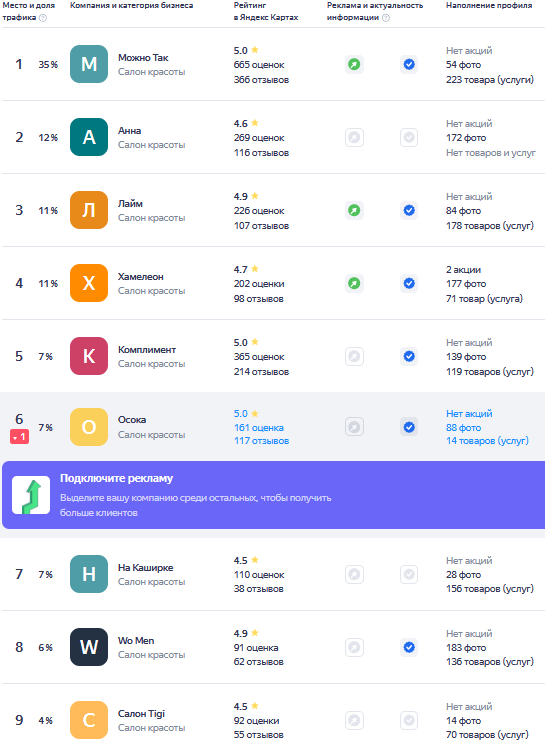Screen dimensions: 545x755
Task: Click the grey verification badge for Анна
Action: point(409,138)
